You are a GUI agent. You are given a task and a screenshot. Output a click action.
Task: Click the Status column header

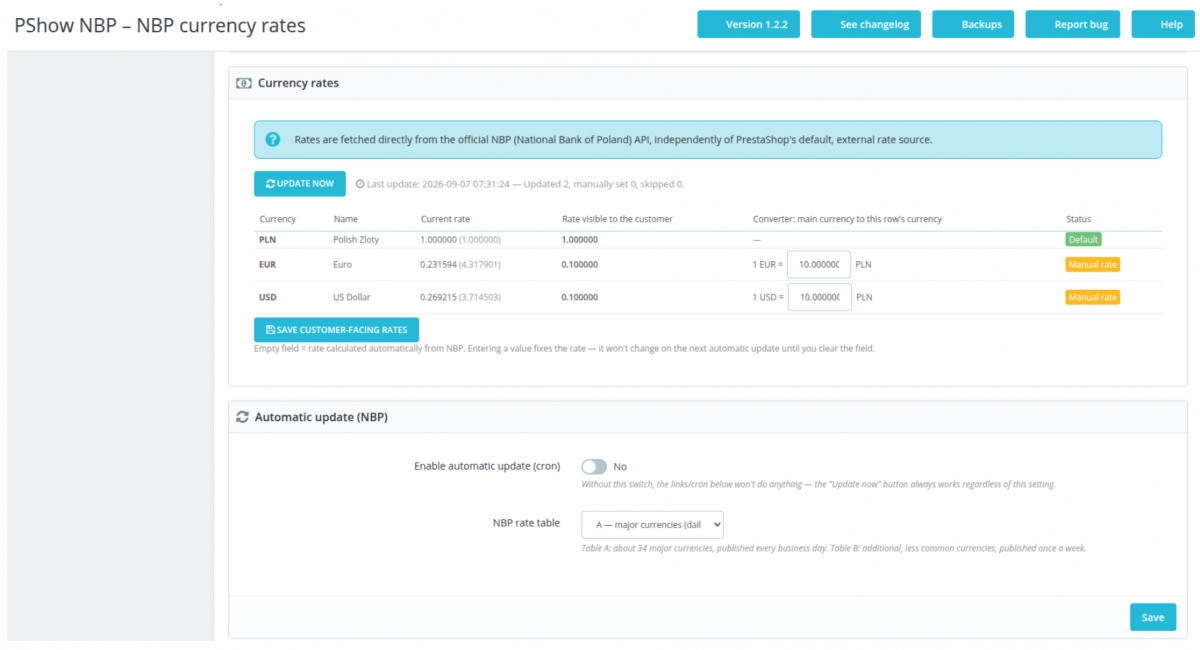click(x=1078, y=219)
